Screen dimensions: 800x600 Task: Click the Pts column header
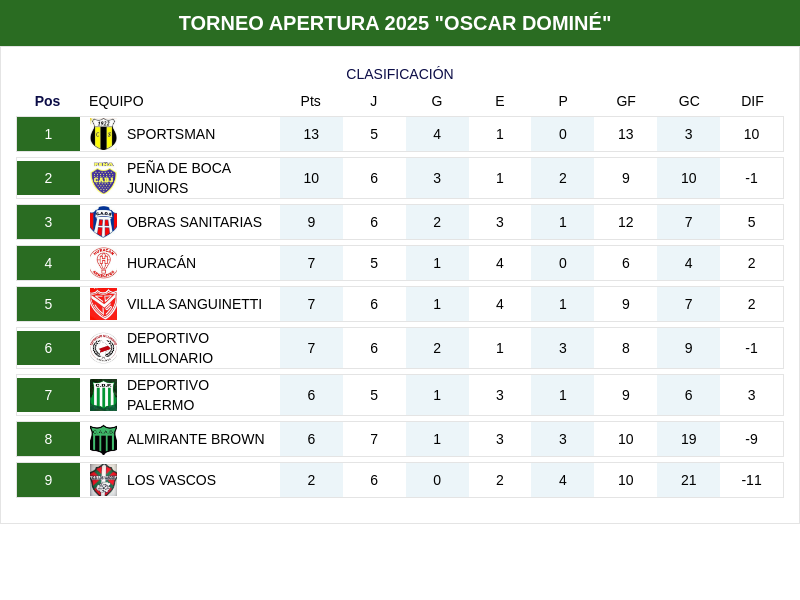click(311, 101)
